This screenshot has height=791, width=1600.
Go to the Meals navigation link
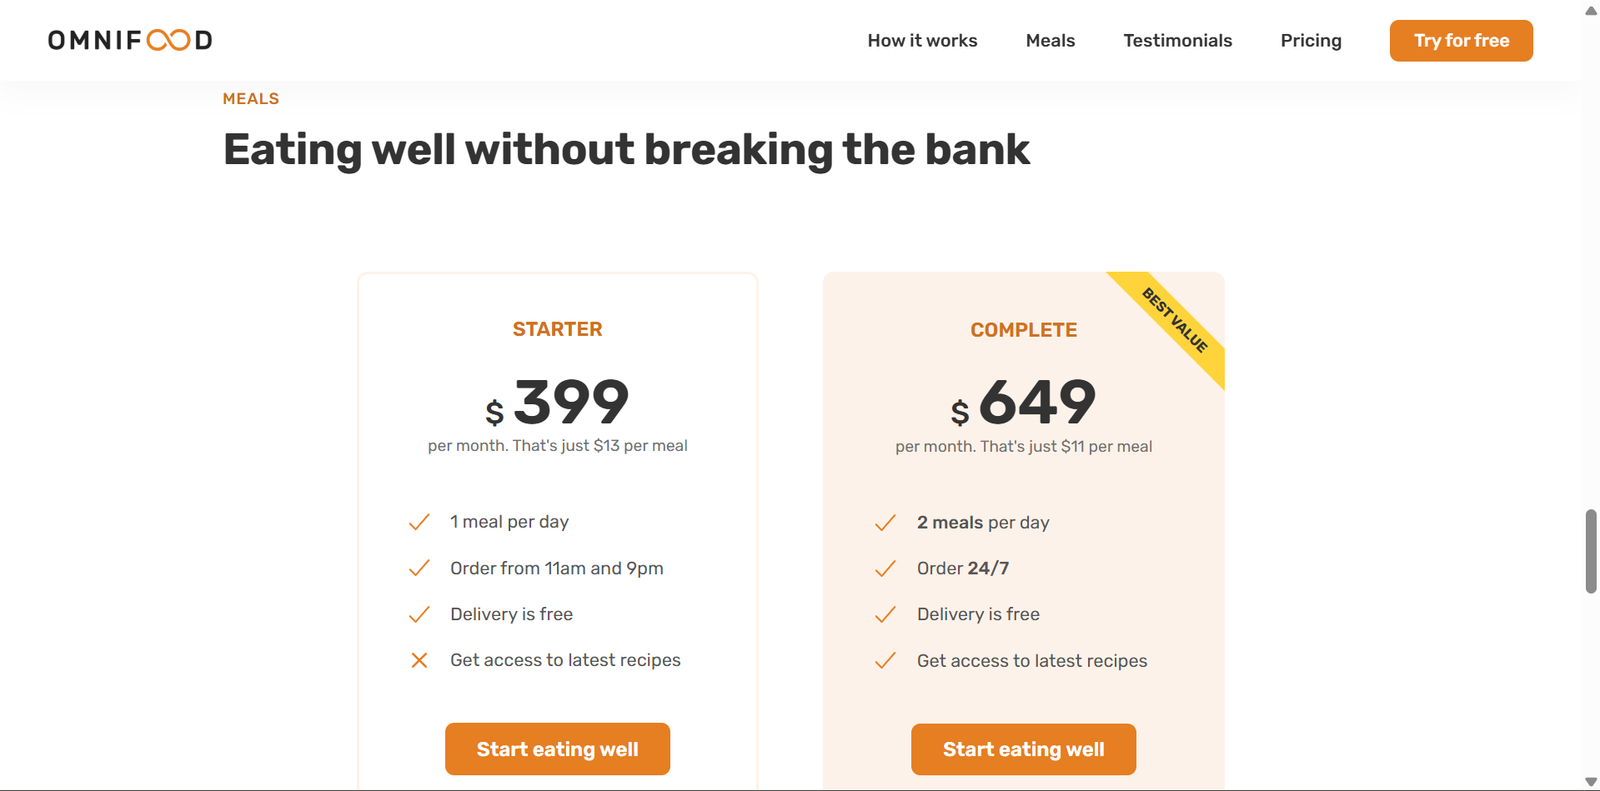click(1050, 41)
